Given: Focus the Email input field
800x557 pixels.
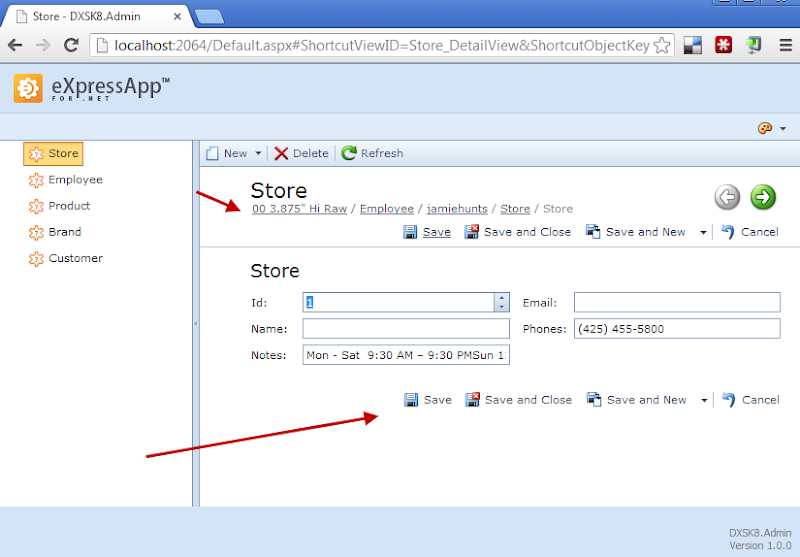Looking at the screenshot, I should point(677,302).
